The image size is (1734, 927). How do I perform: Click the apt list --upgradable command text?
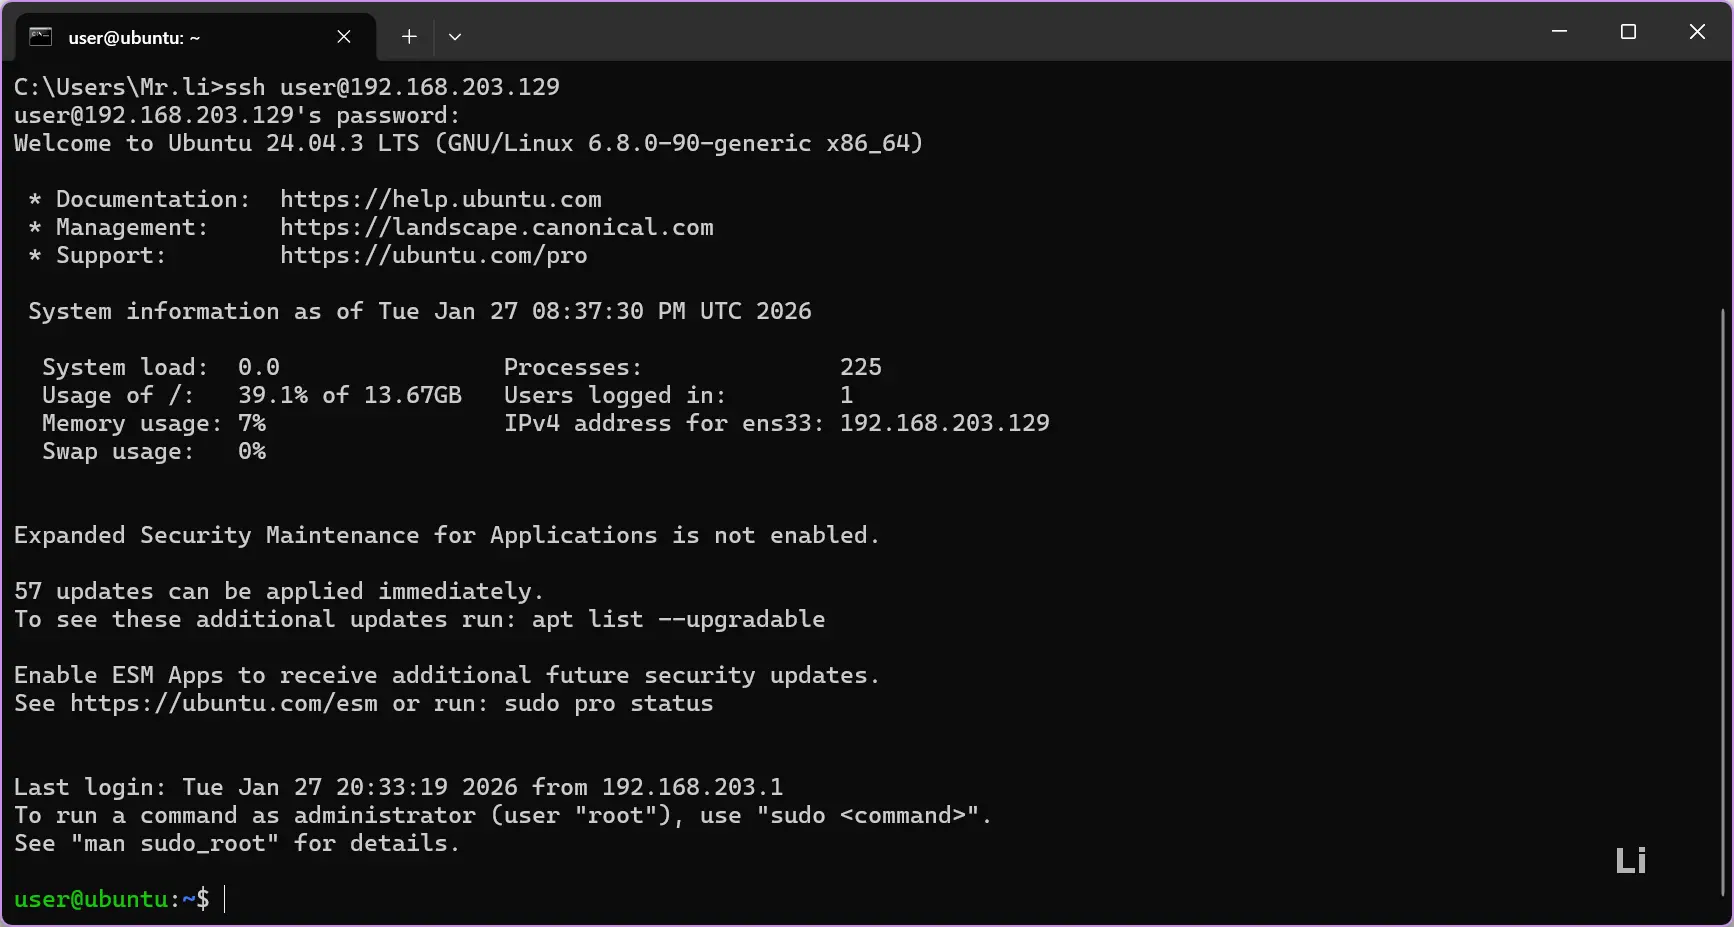click(678, 619)
